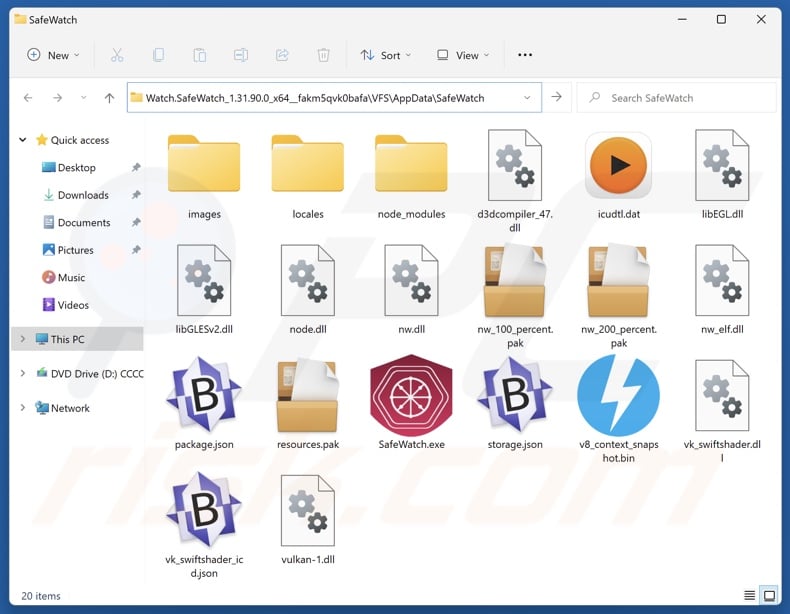The image size is (790, 614).
Task: Select nw_200_percent.pak archive icon
Action: click(x=618, y=280)
